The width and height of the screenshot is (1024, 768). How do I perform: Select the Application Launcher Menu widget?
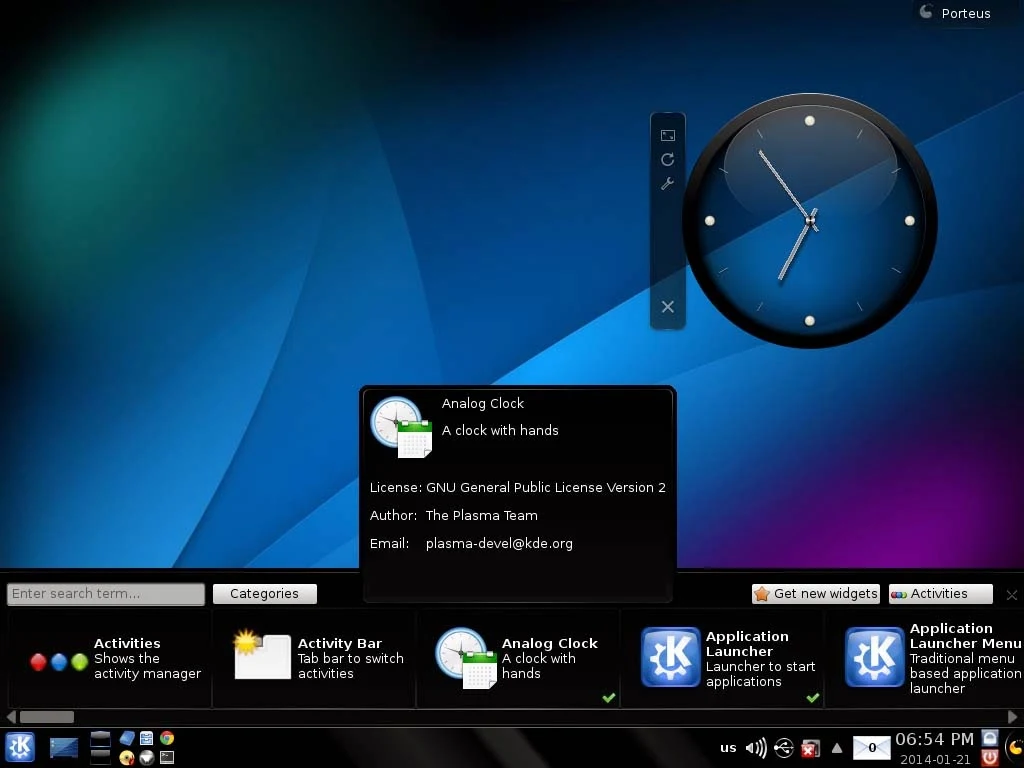pyautogui.click(x=925, y=659)
